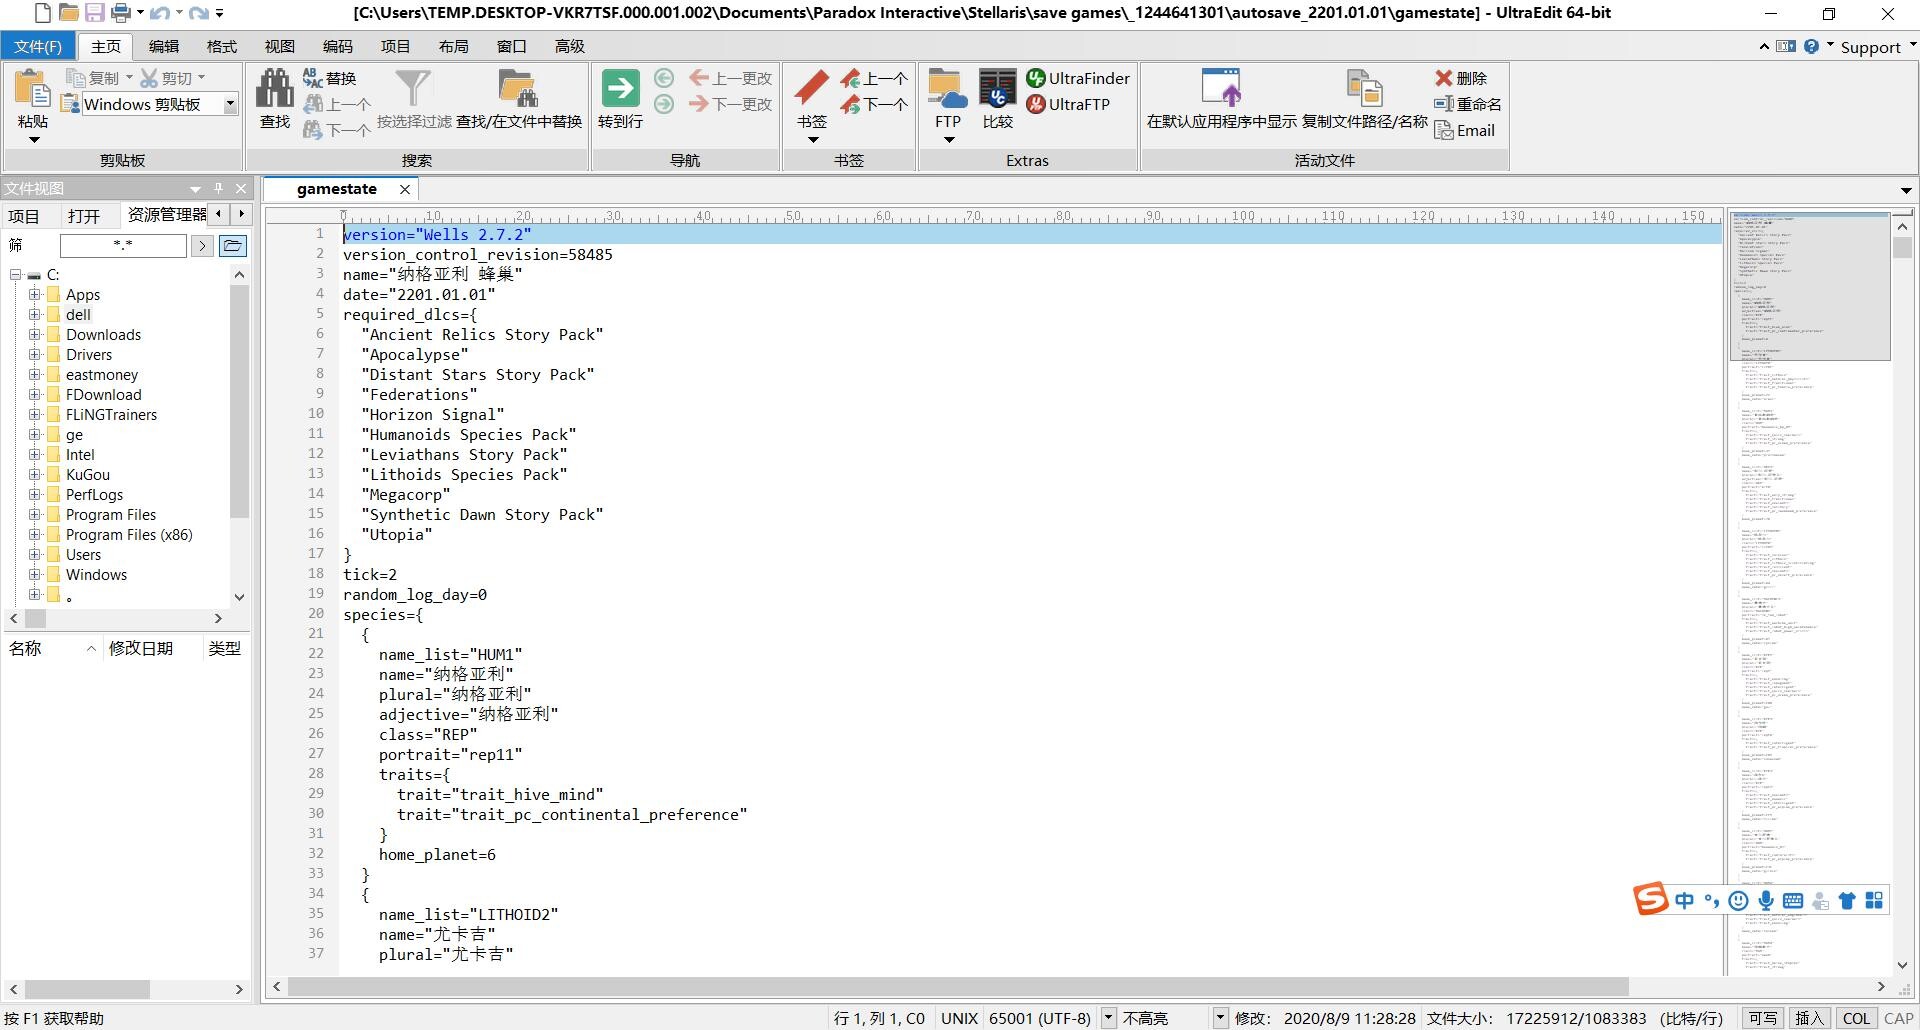Expand the Program Files folder node
This screenshot has width=1920, height=1030.
(35, 514)
